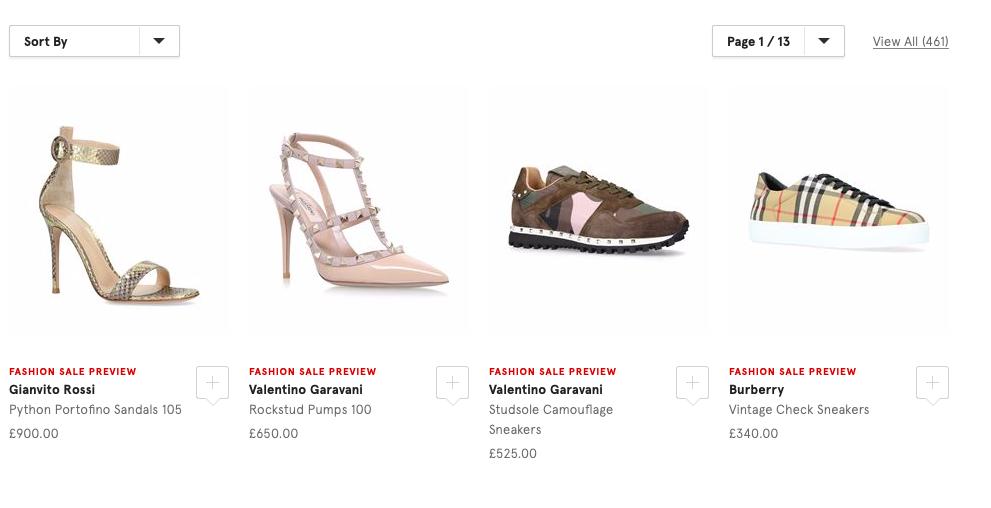Add Burberry Vintage Check Sneakers to wishlist
The image size is (991, 508).
pyautogui.click(x=932, y=383)
